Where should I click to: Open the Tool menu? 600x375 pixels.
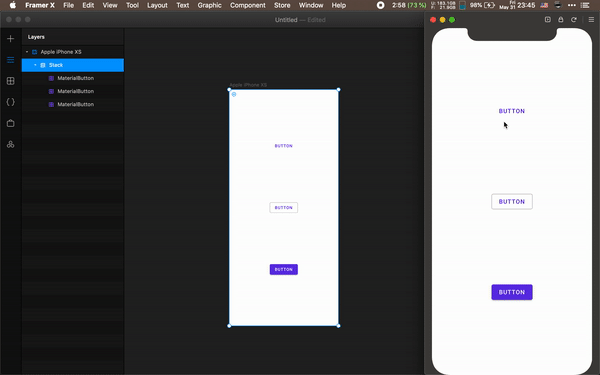pos(132,5)
